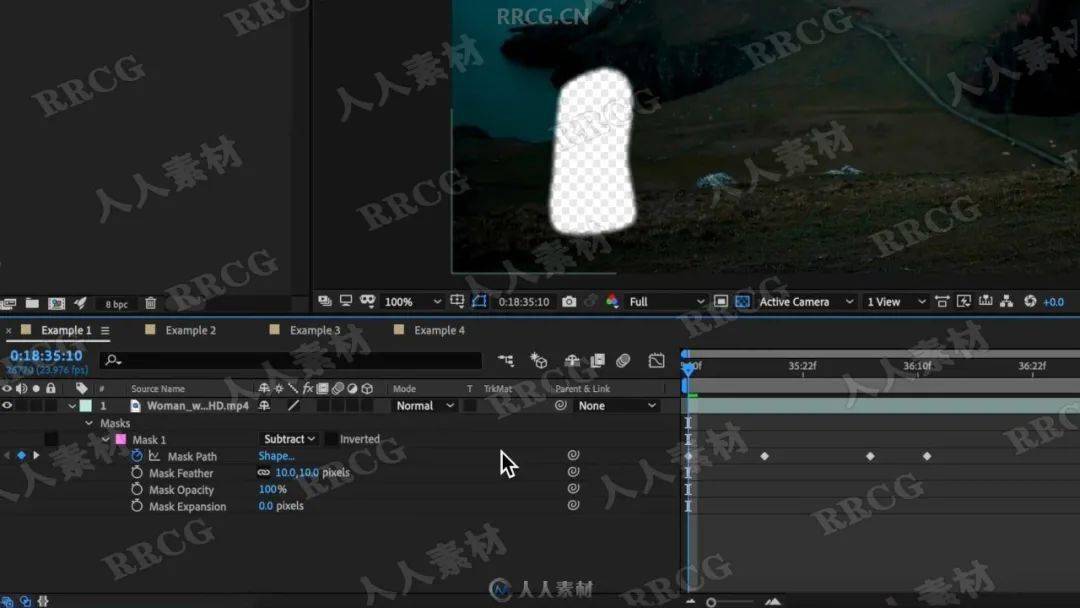Click the pink Mask 1 color swatch
Screen dimensions: 1080x608
pos(121,439)
